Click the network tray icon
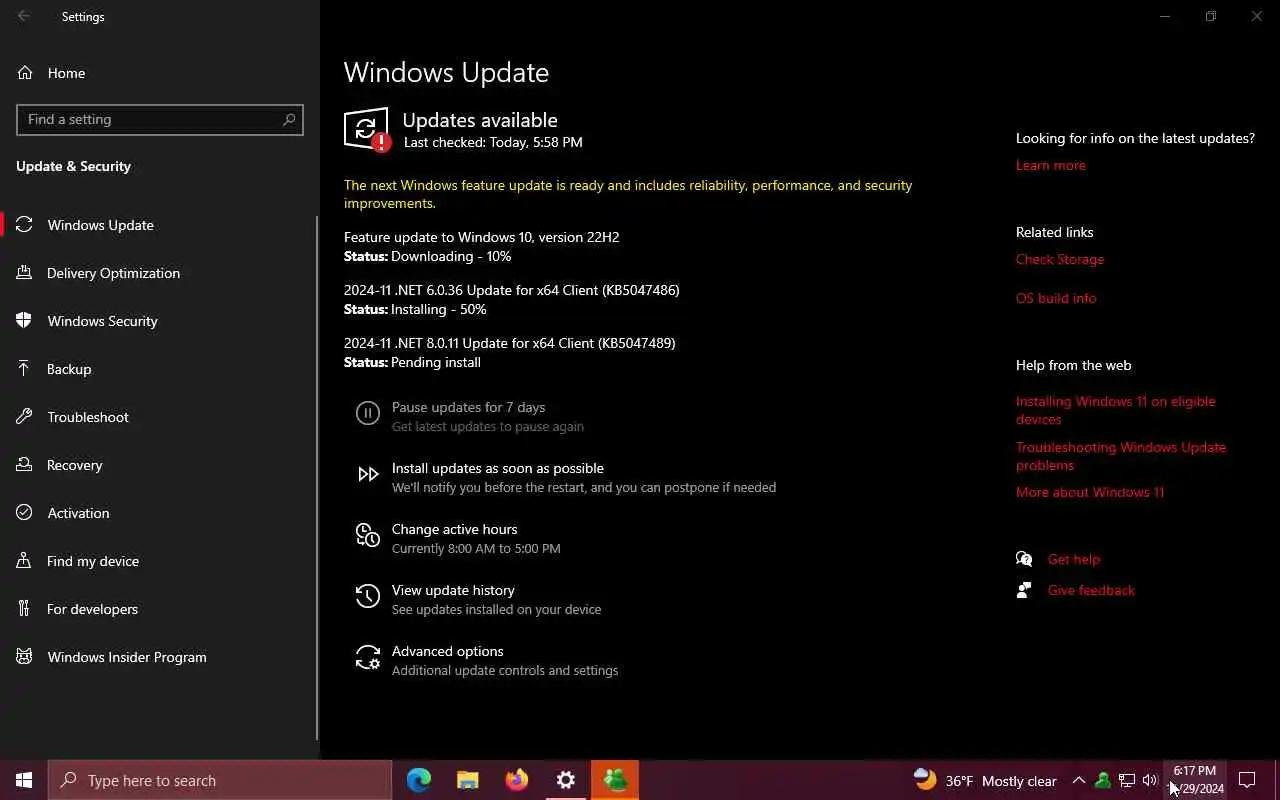 [x=1126, y=780]
